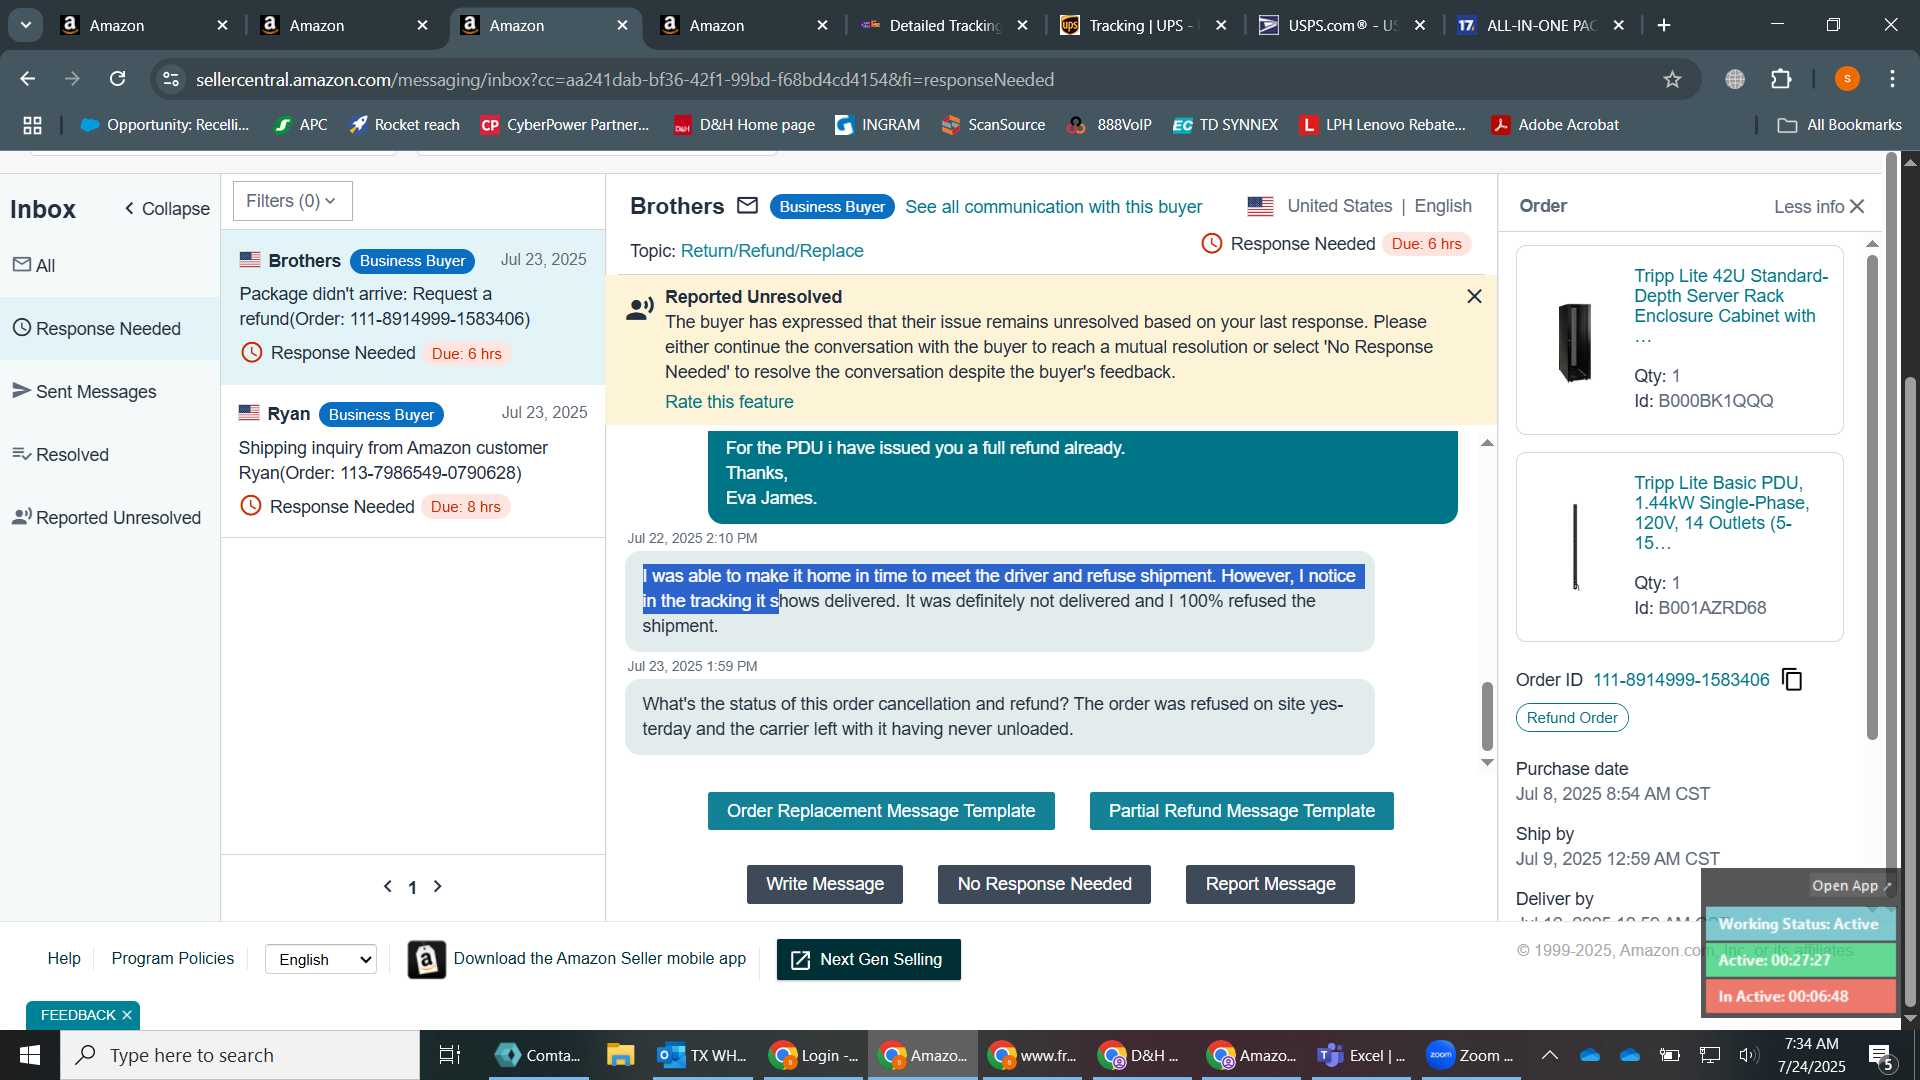
Task: Open the Chrome three-dot menu
Action: pos(1893,79)
